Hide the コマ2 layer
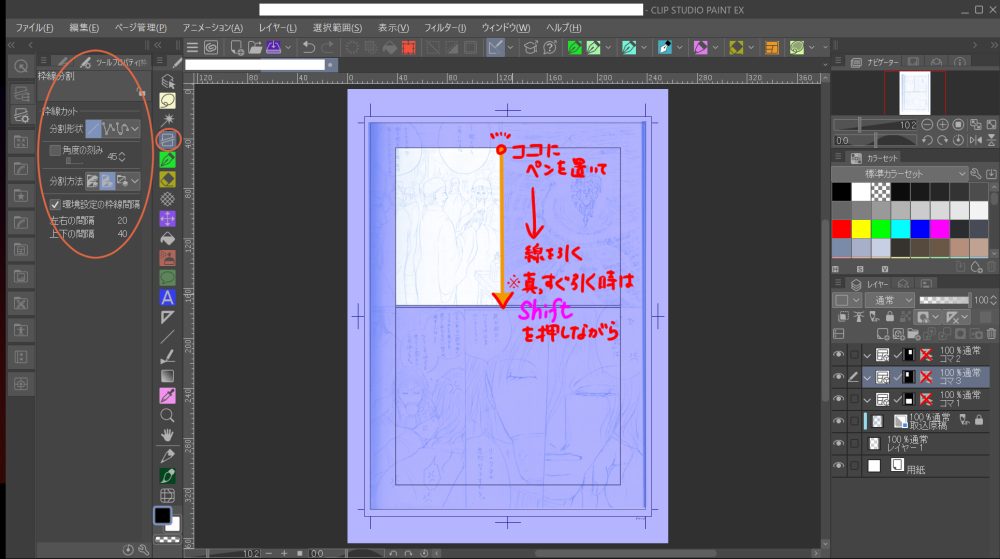 point(839,354)
